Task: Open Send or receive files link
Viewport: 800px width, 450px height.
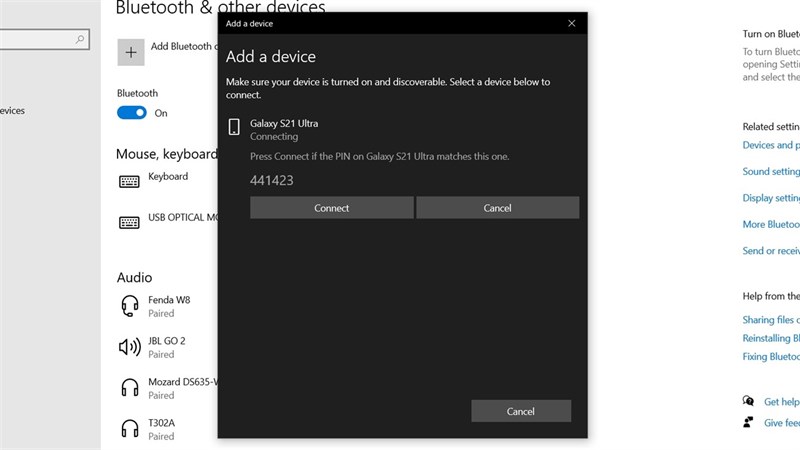Action: (771, 251)
